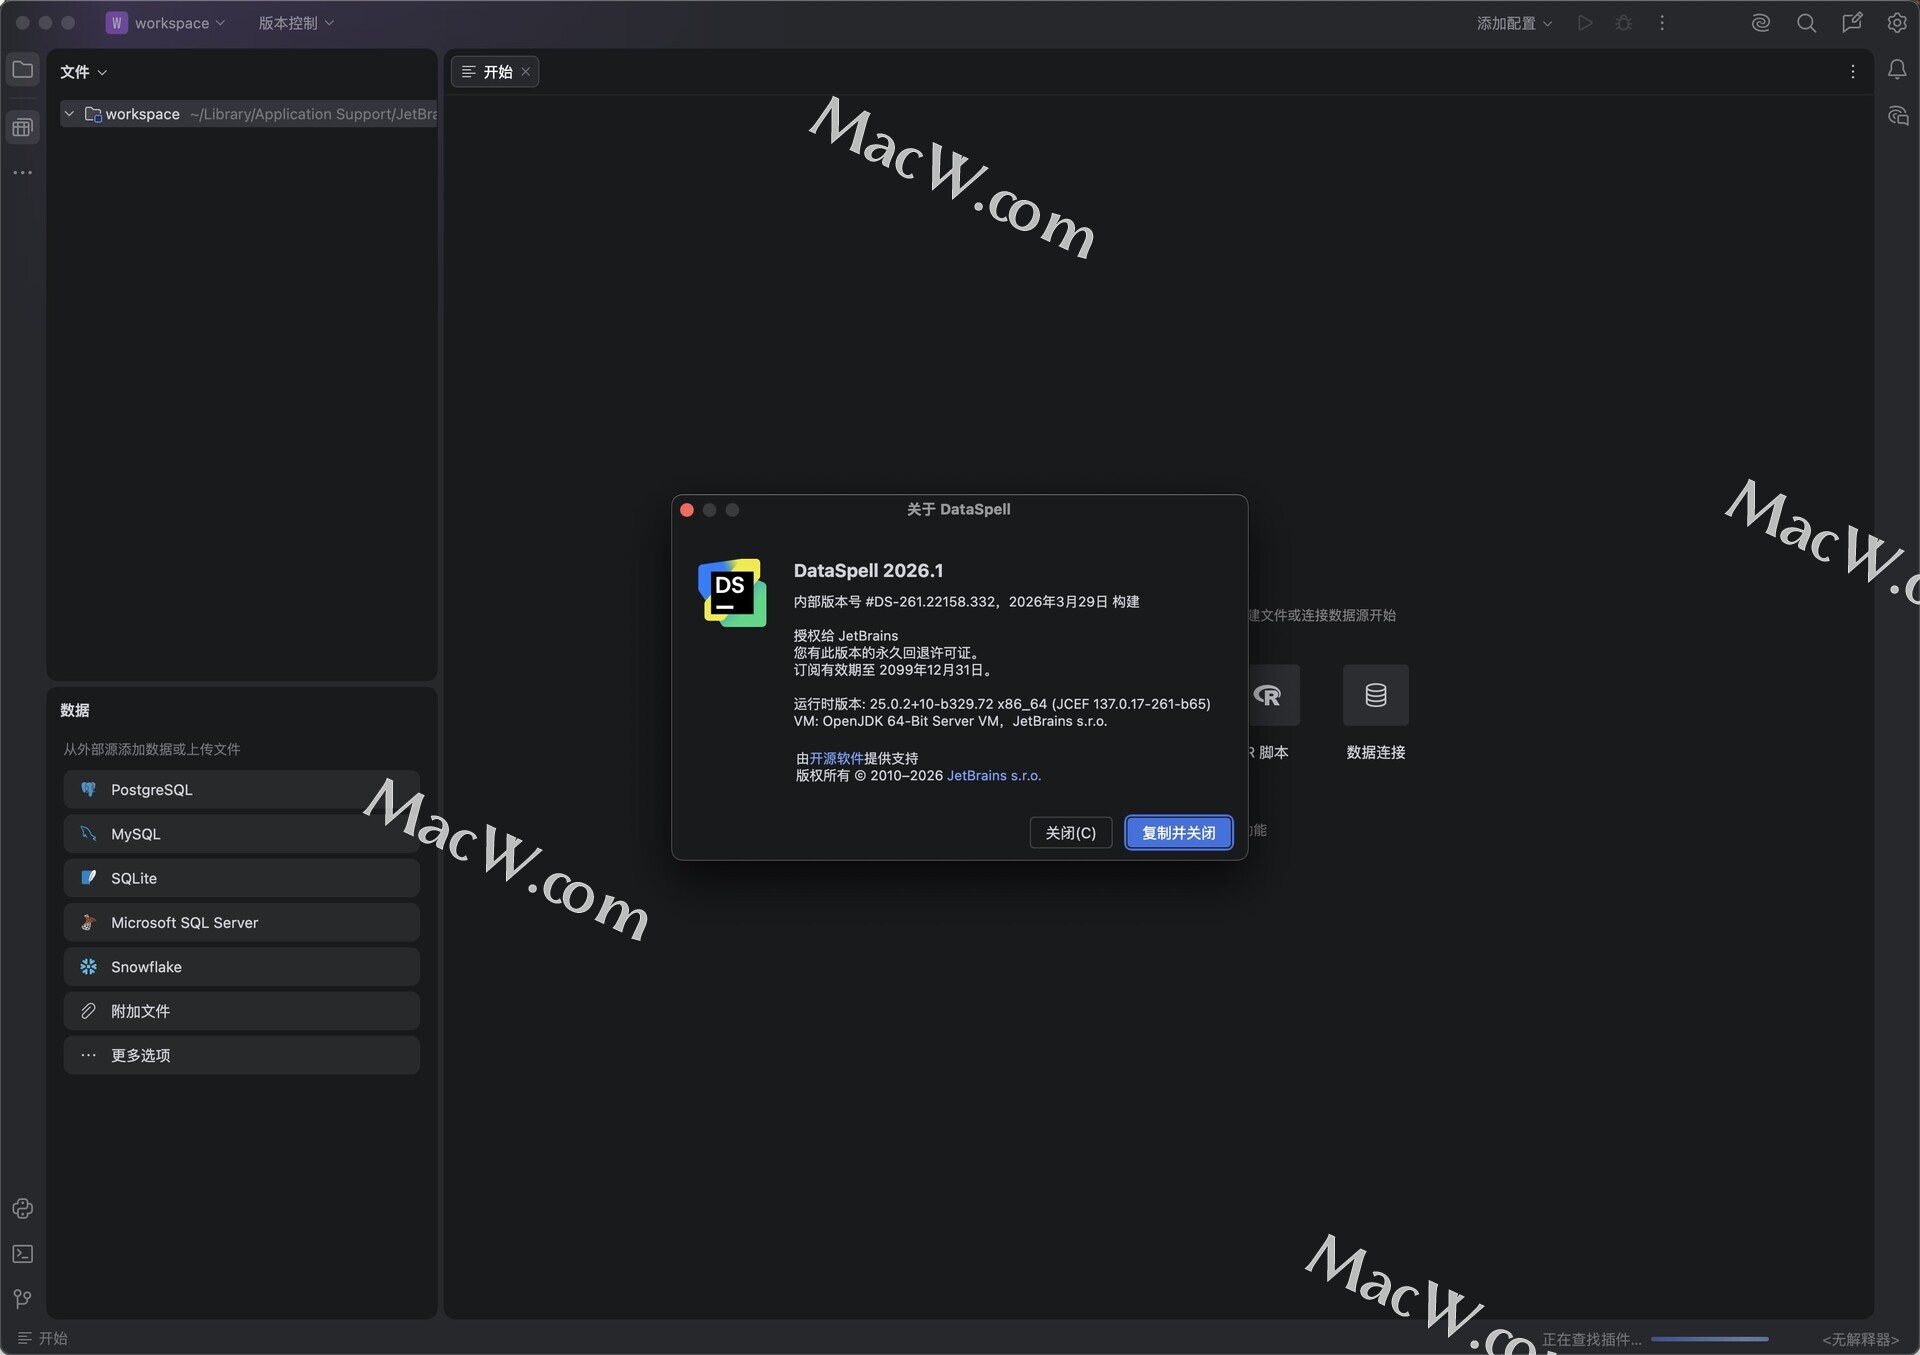Click the JetBrains s.r.o. link
The height and width of the screenshot is (1355, 1920).
[993, 776]
